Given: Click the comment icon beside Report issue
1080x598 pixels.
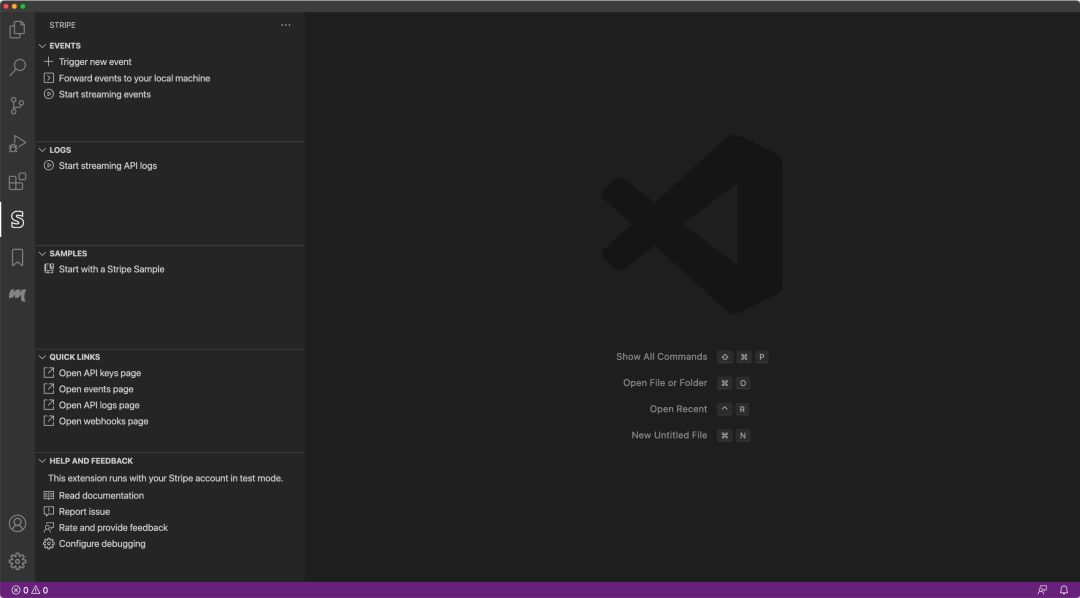Looking at the screenshot, I should (x=48, y=511).
